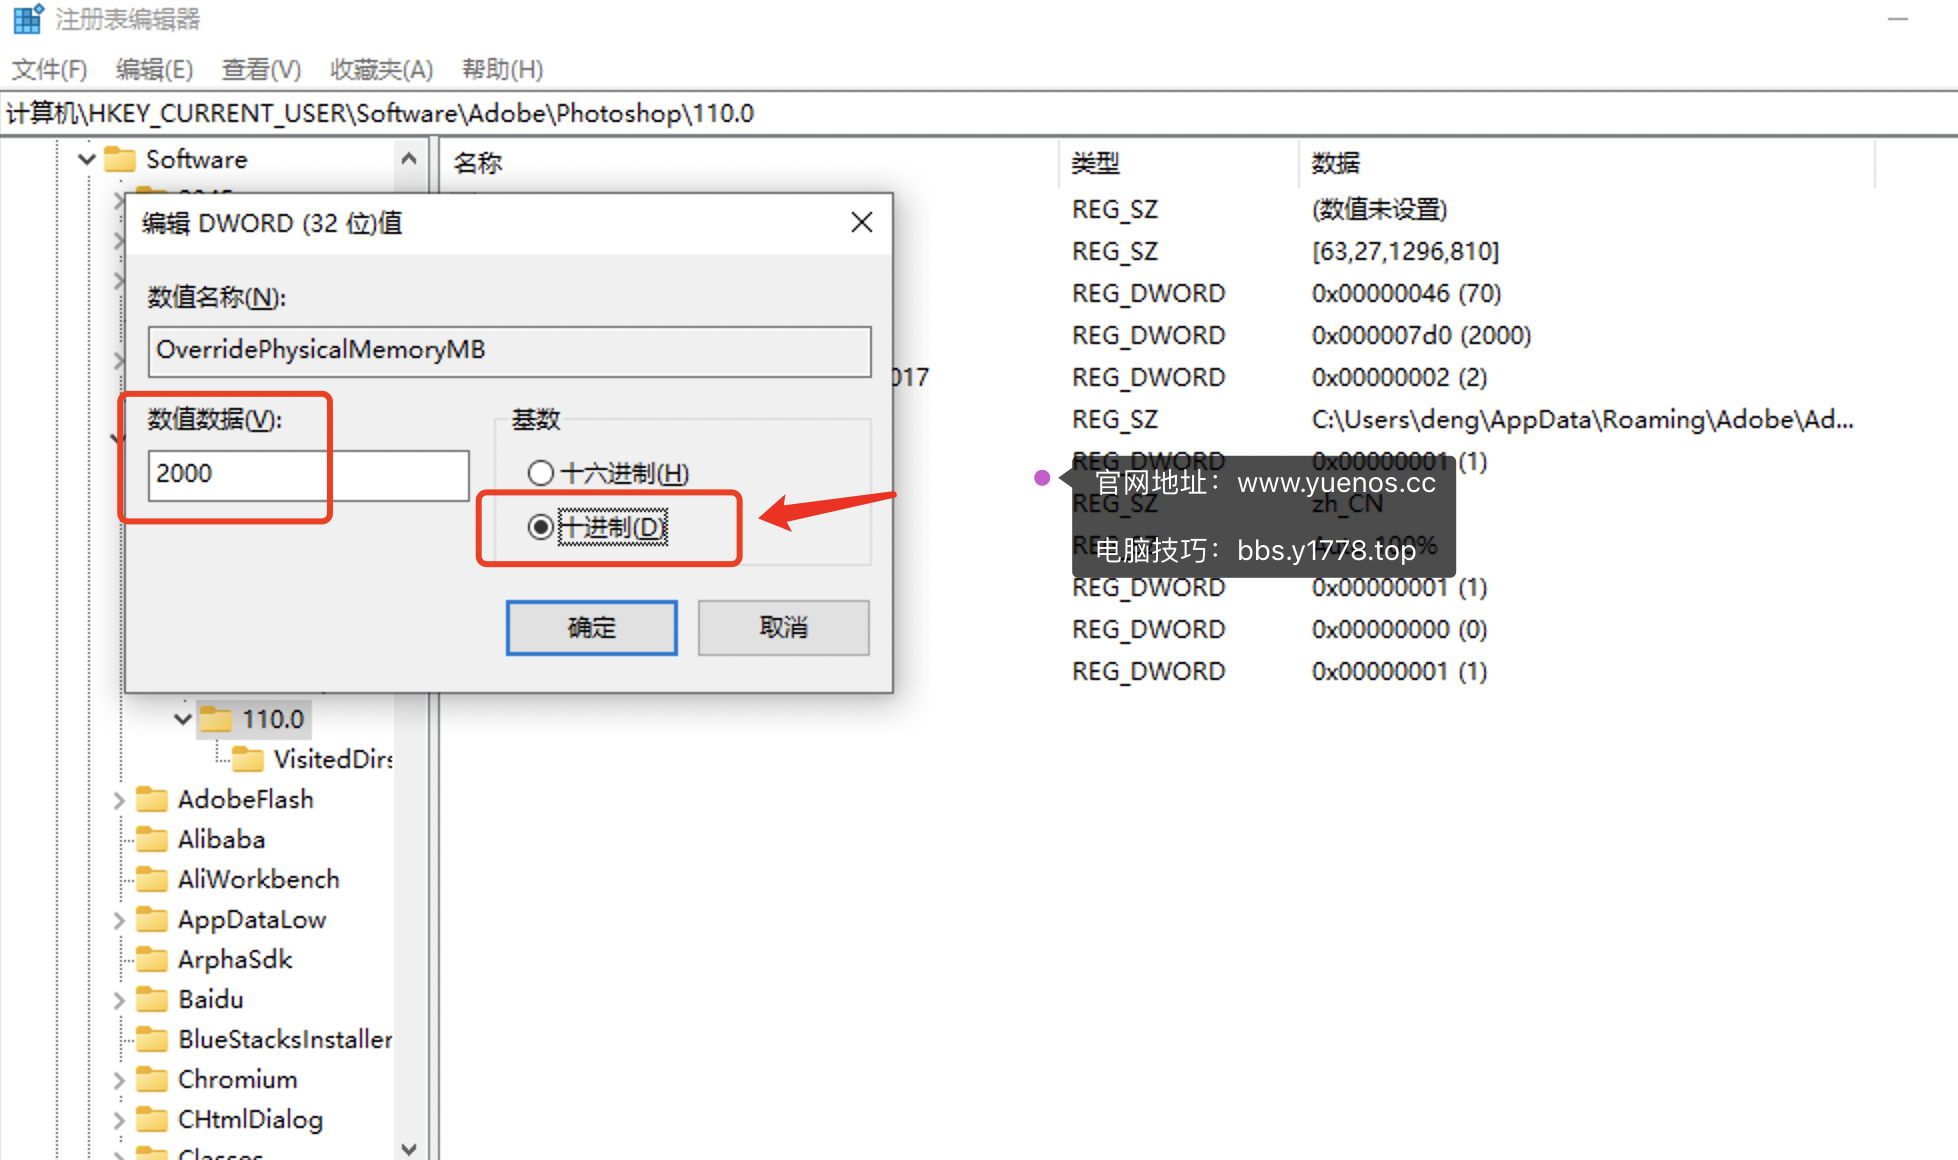Click the 确定 confirm button
Viewport: 1958px width, 1160px height.
tap(591, 627)
